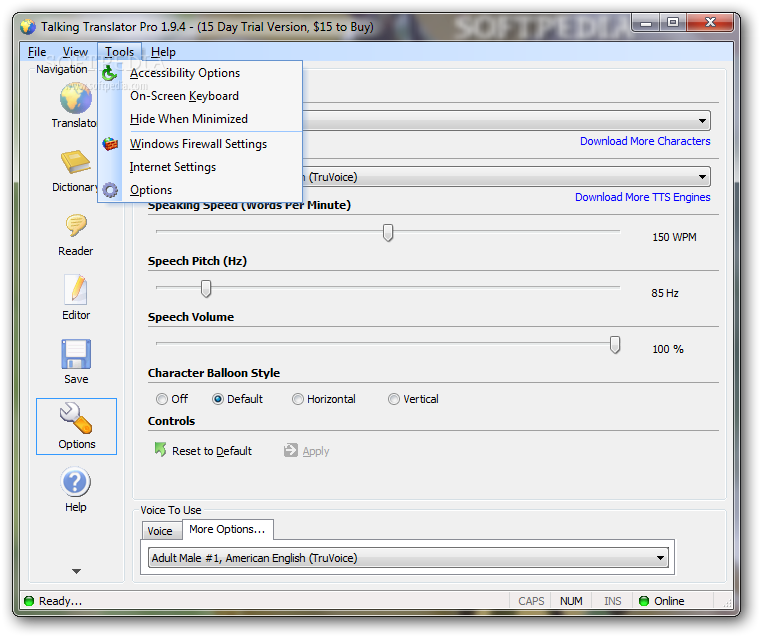Click the speaking speed slider thumb
Image resolution: width=761 pixels, height=637 pixels.
coord(388,232)
